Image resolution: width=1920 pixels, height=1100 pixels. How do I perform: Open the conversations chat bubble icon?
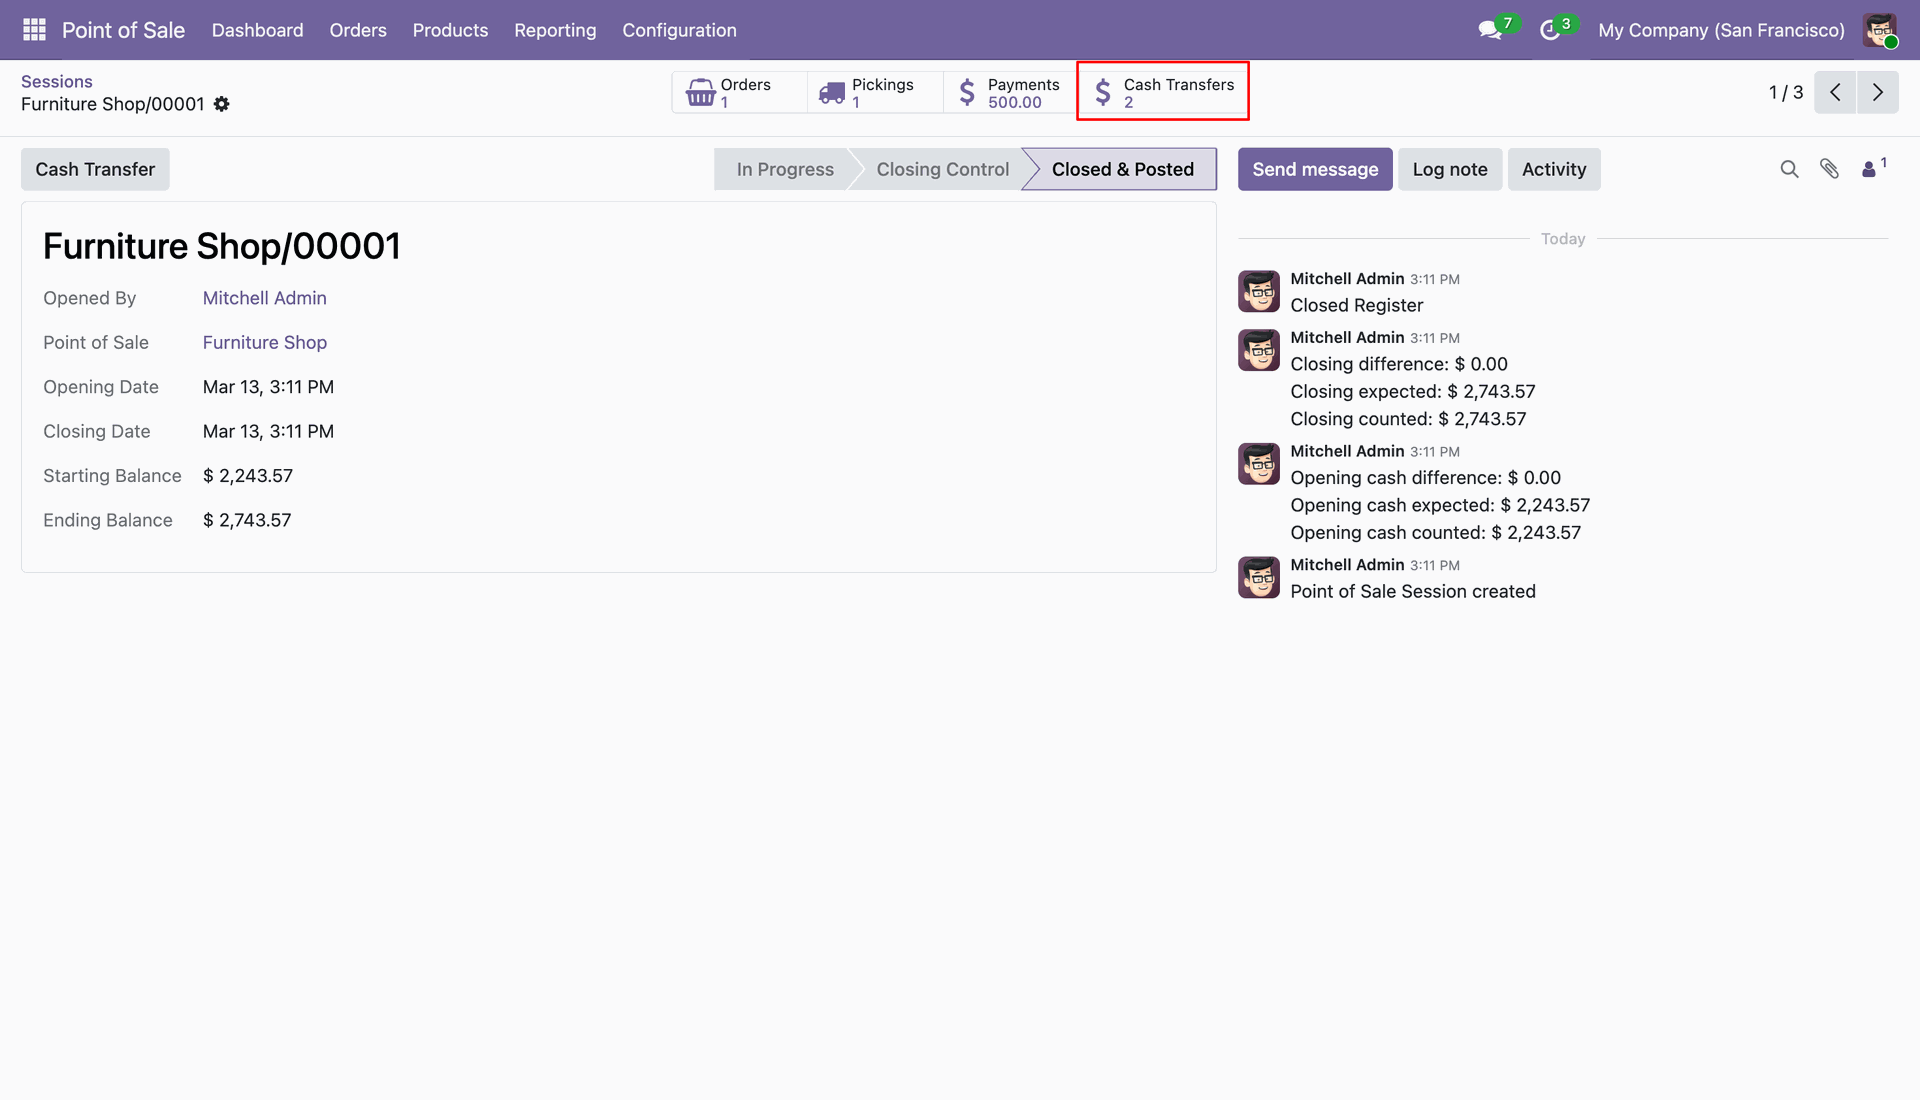pyautogui.click(x=1490, y=30)
